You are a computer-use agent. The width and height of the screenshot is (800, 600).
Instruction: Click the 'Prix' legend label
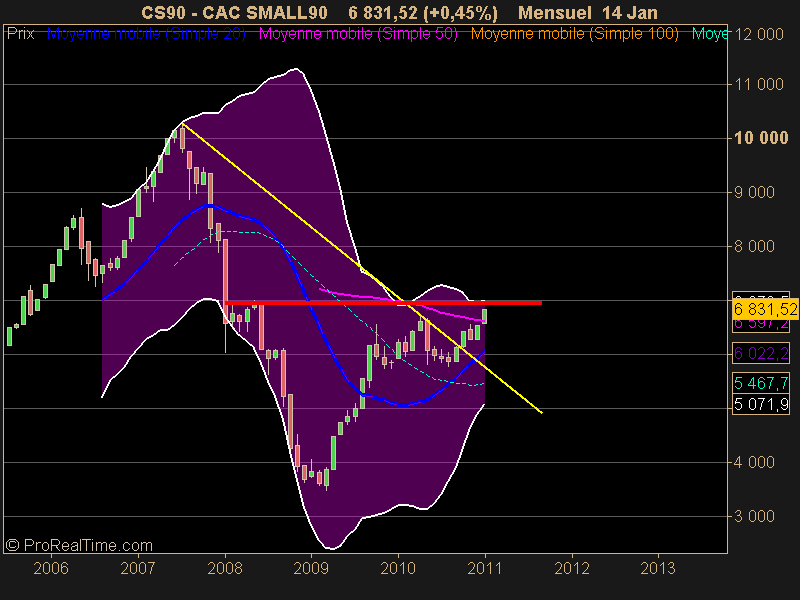pos(20,34)
